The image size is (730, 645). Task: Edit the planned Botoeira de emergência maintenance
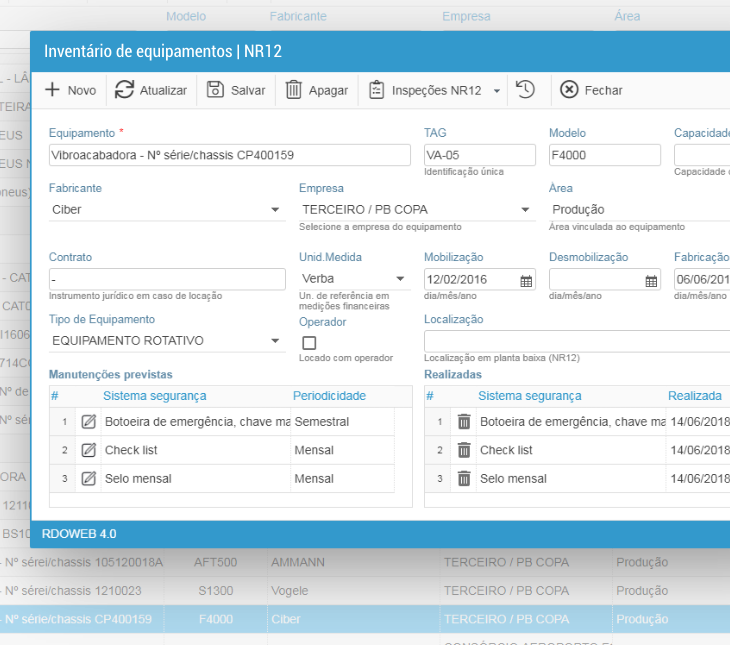click(x=88, y=421)
